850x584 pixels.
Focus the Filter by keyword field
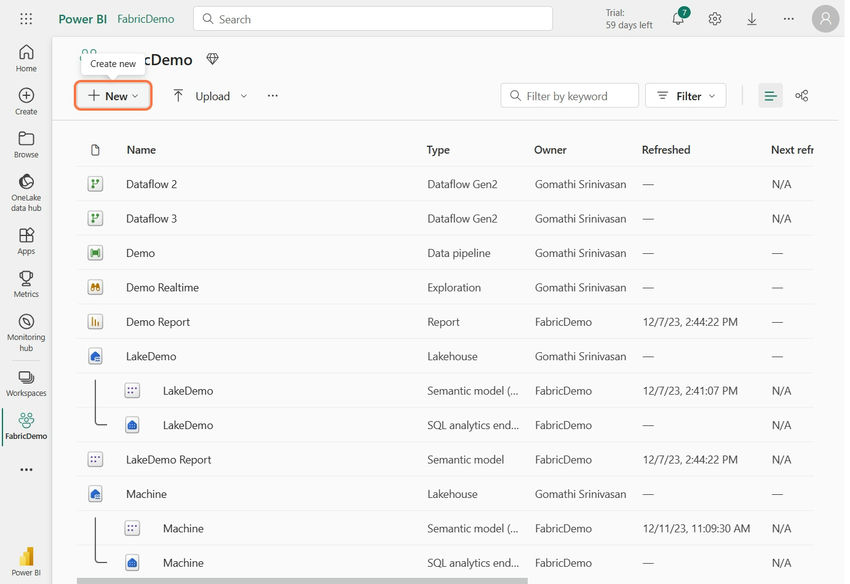(x=570, y=96)
